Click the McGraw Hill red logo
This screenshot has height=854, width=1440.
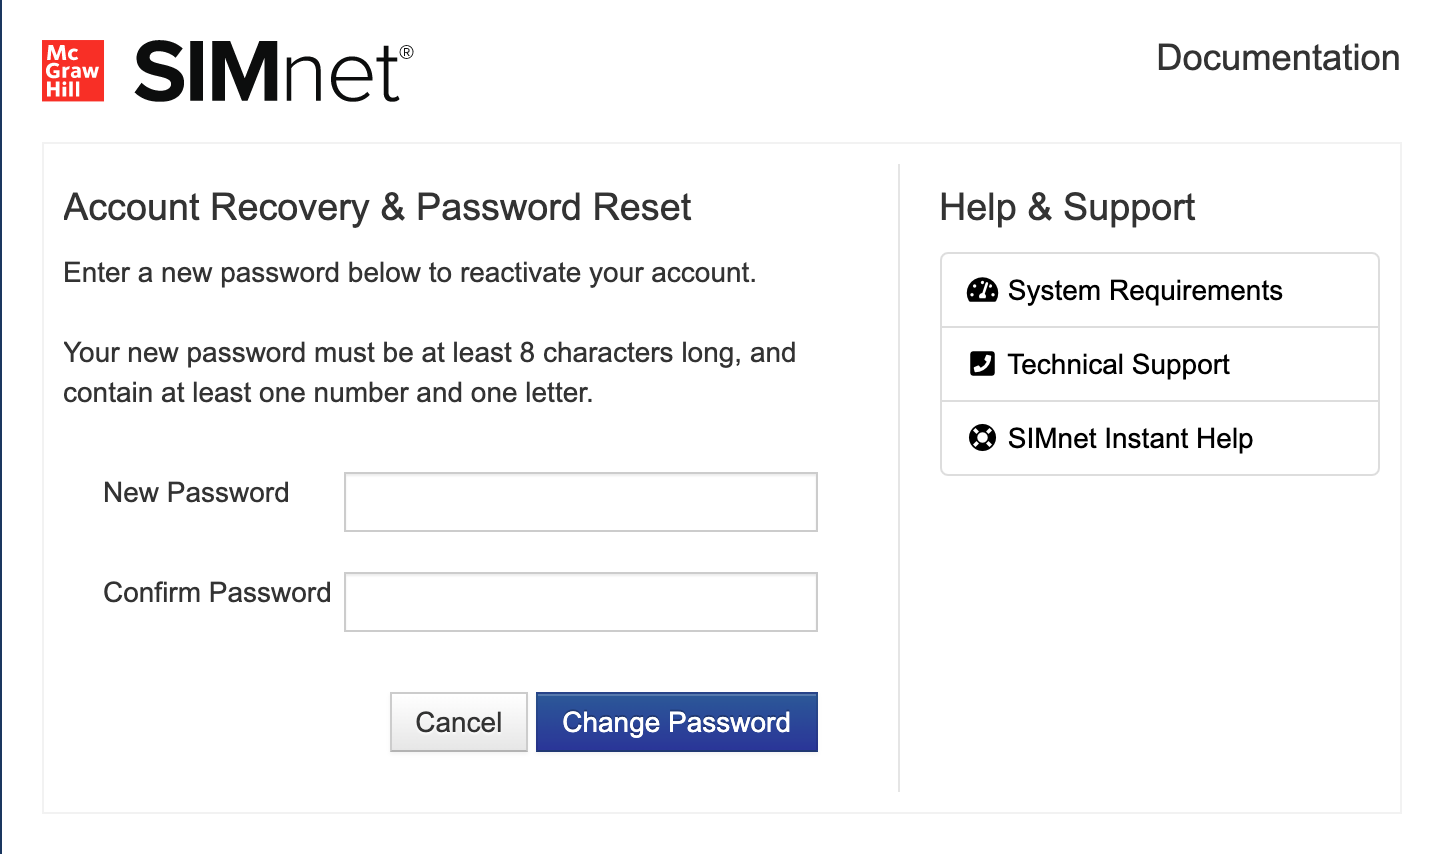point(73,71)
